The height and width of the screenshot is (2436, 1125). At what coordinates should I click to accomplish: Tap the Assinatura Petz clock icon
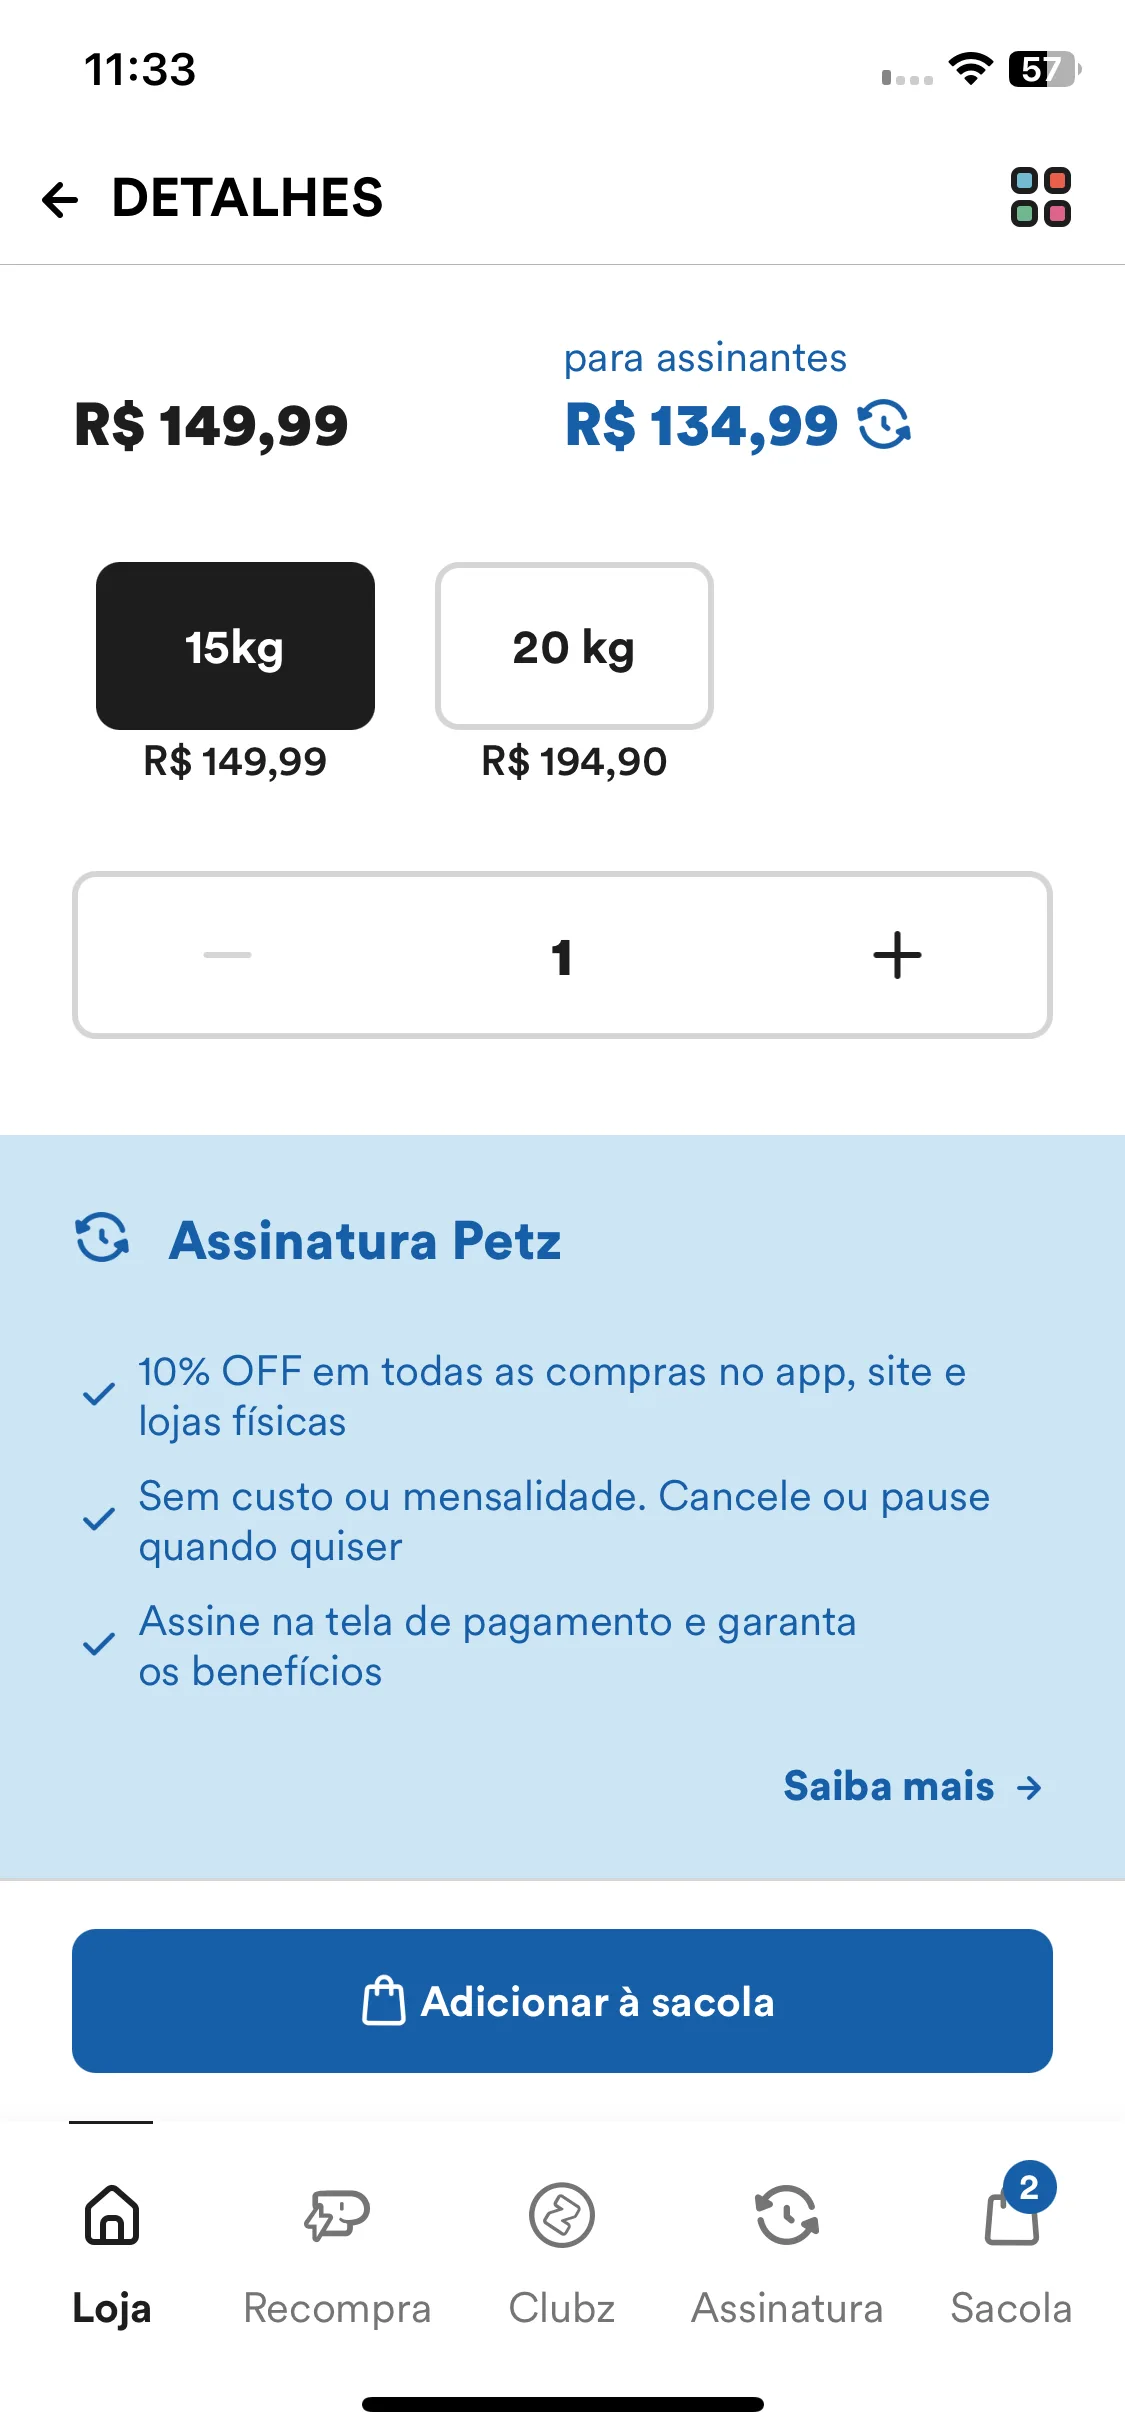102,1238
